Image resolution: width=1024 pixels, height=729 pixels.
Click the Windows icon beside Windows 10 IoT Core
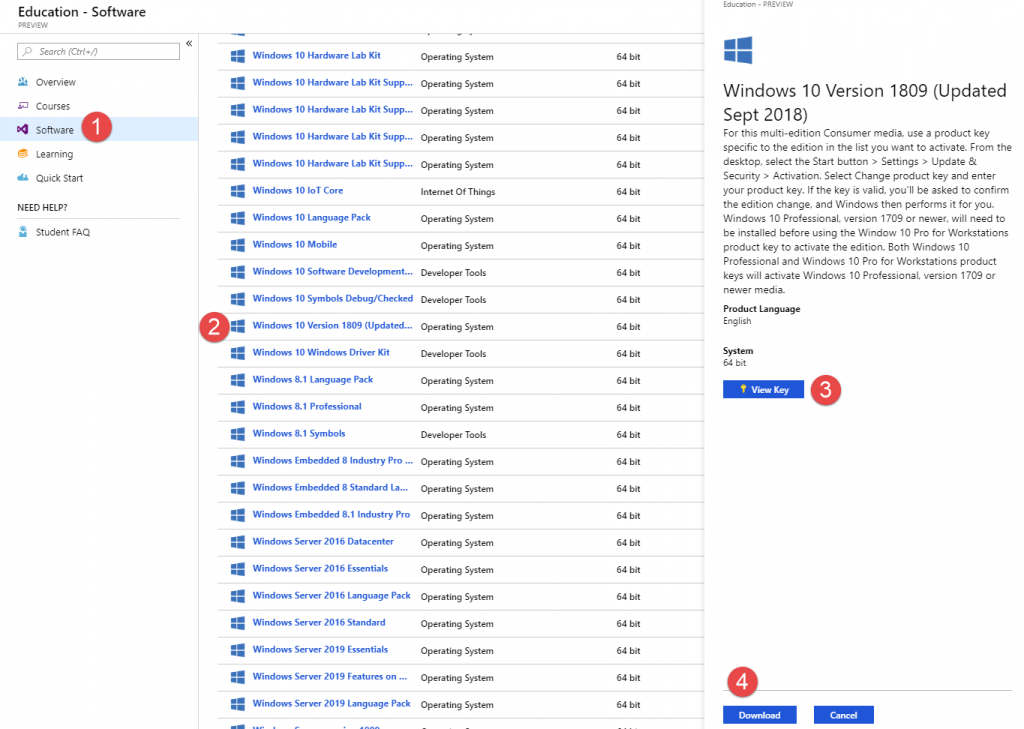click(x=238, y=191)
